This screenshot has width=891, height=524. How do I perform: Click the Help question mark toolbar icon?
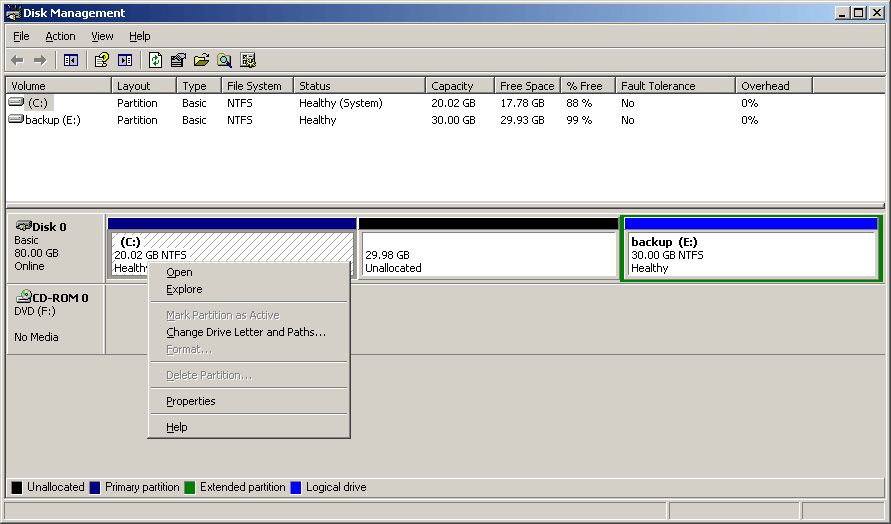click(101, 60)
